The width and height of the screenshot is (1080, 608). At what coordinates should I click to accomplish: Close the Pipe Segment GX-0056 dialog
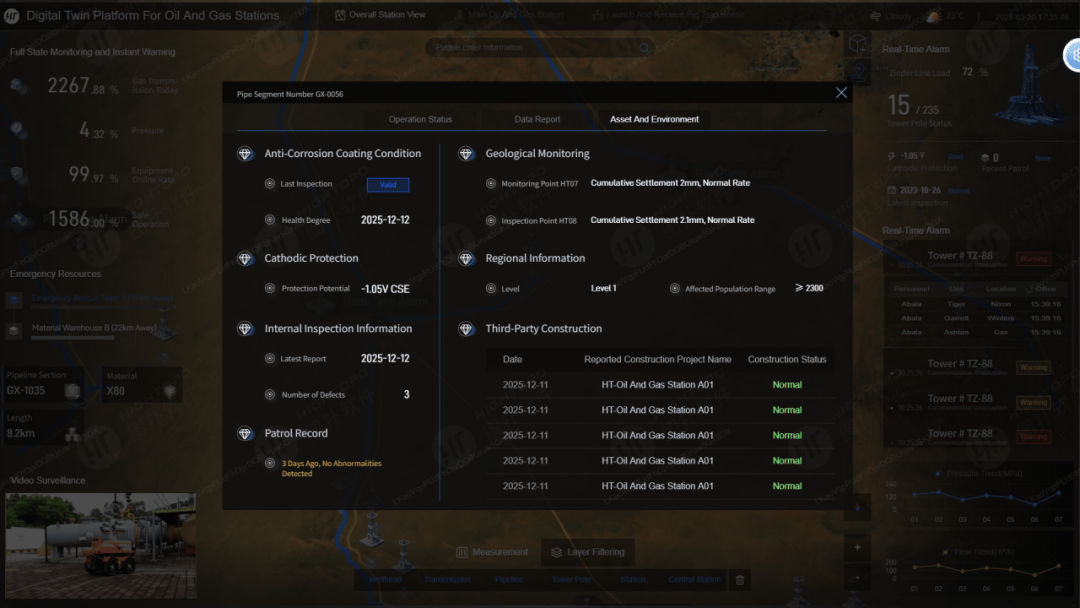tap(841, 93)
